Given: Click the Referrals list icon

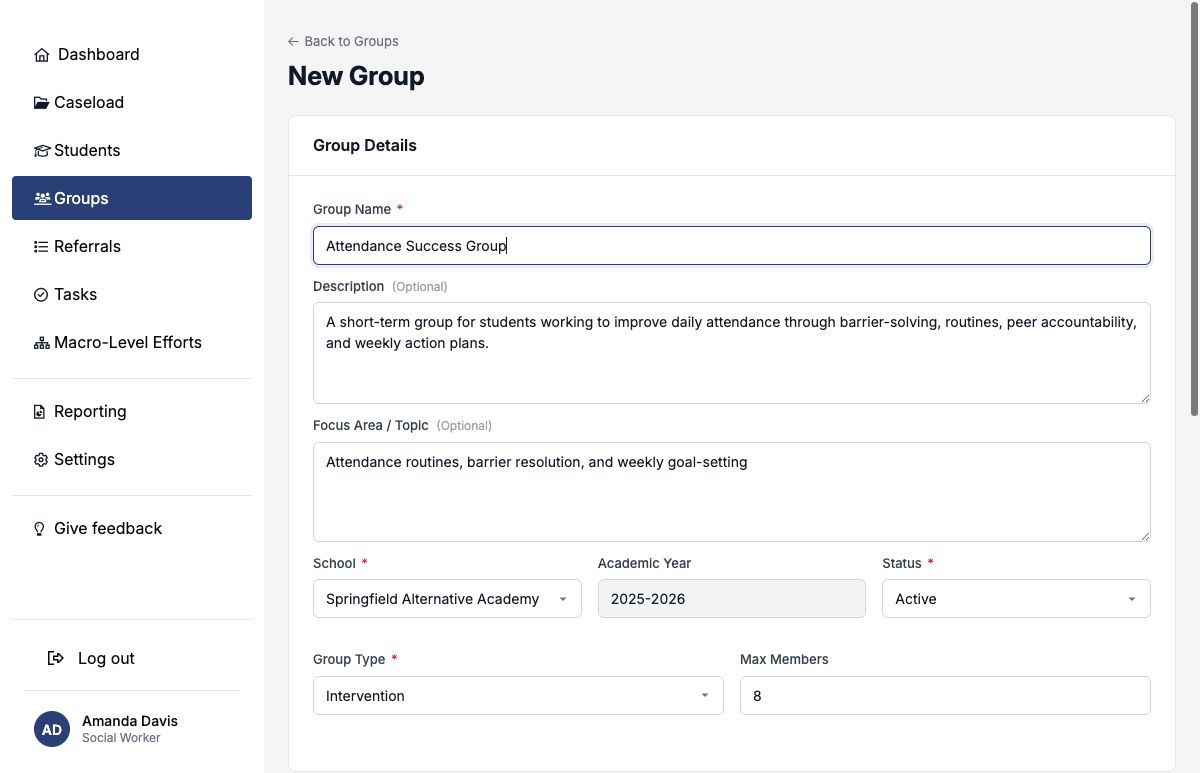Looking at the screenshot, I should point(41,246).
